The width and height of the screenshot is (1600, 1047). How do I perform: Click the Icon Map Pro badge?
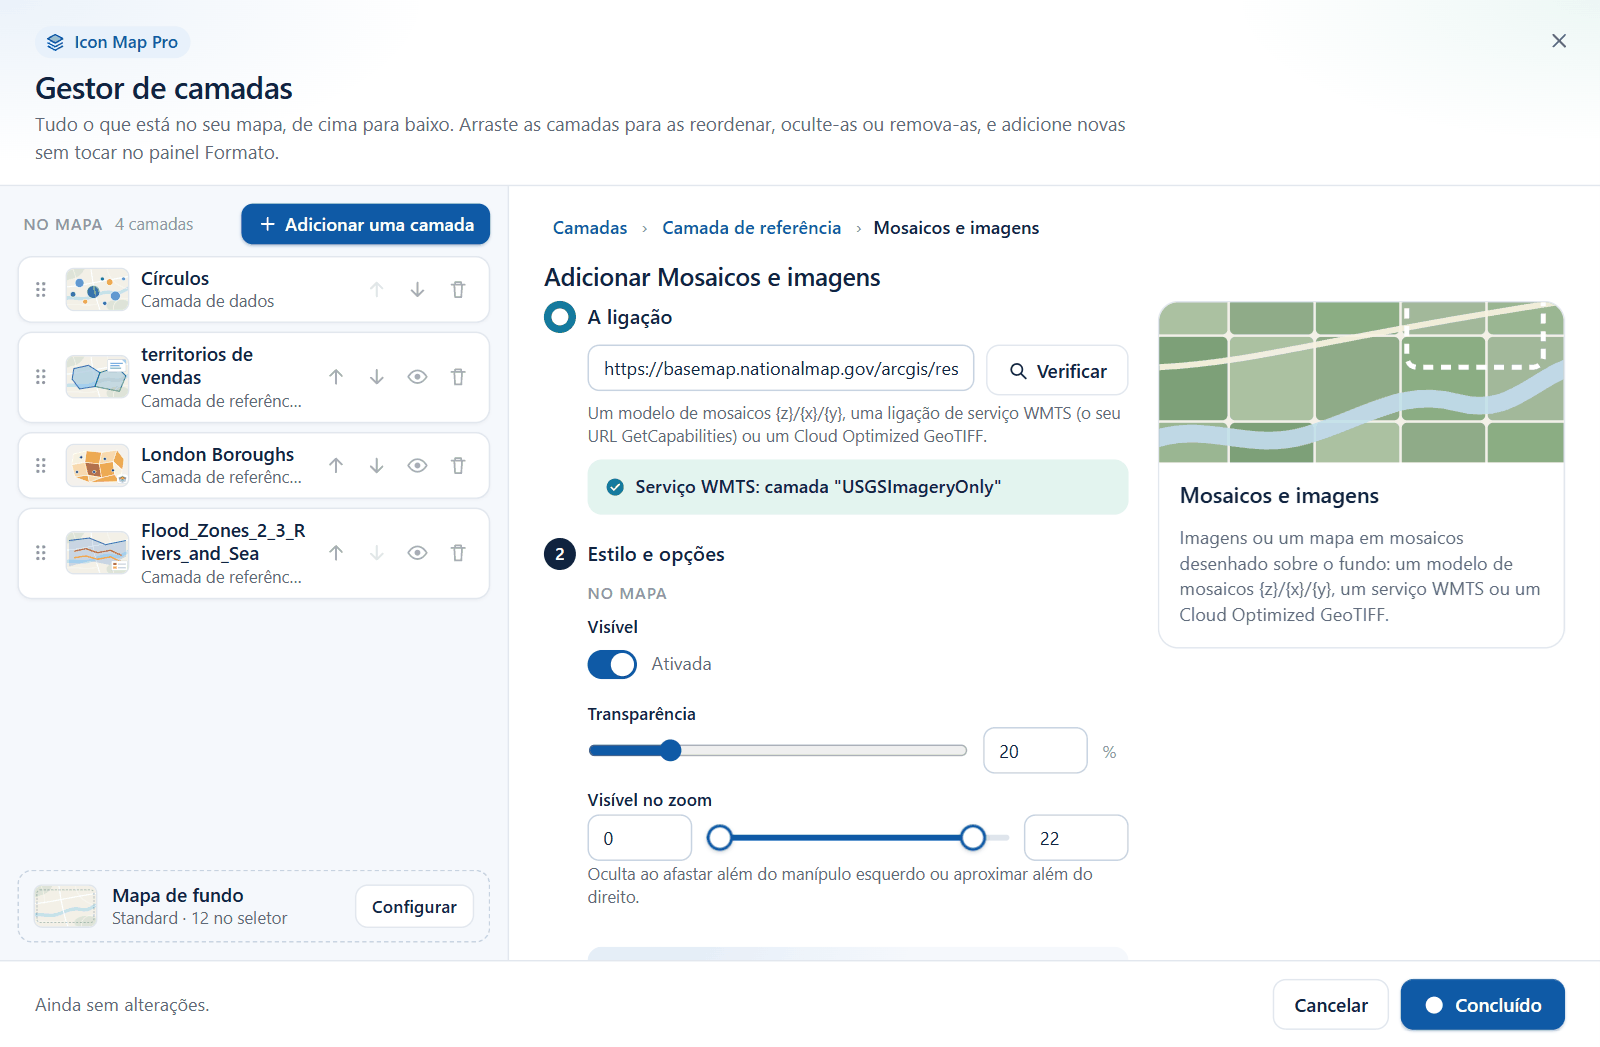(x=113, y=42)
